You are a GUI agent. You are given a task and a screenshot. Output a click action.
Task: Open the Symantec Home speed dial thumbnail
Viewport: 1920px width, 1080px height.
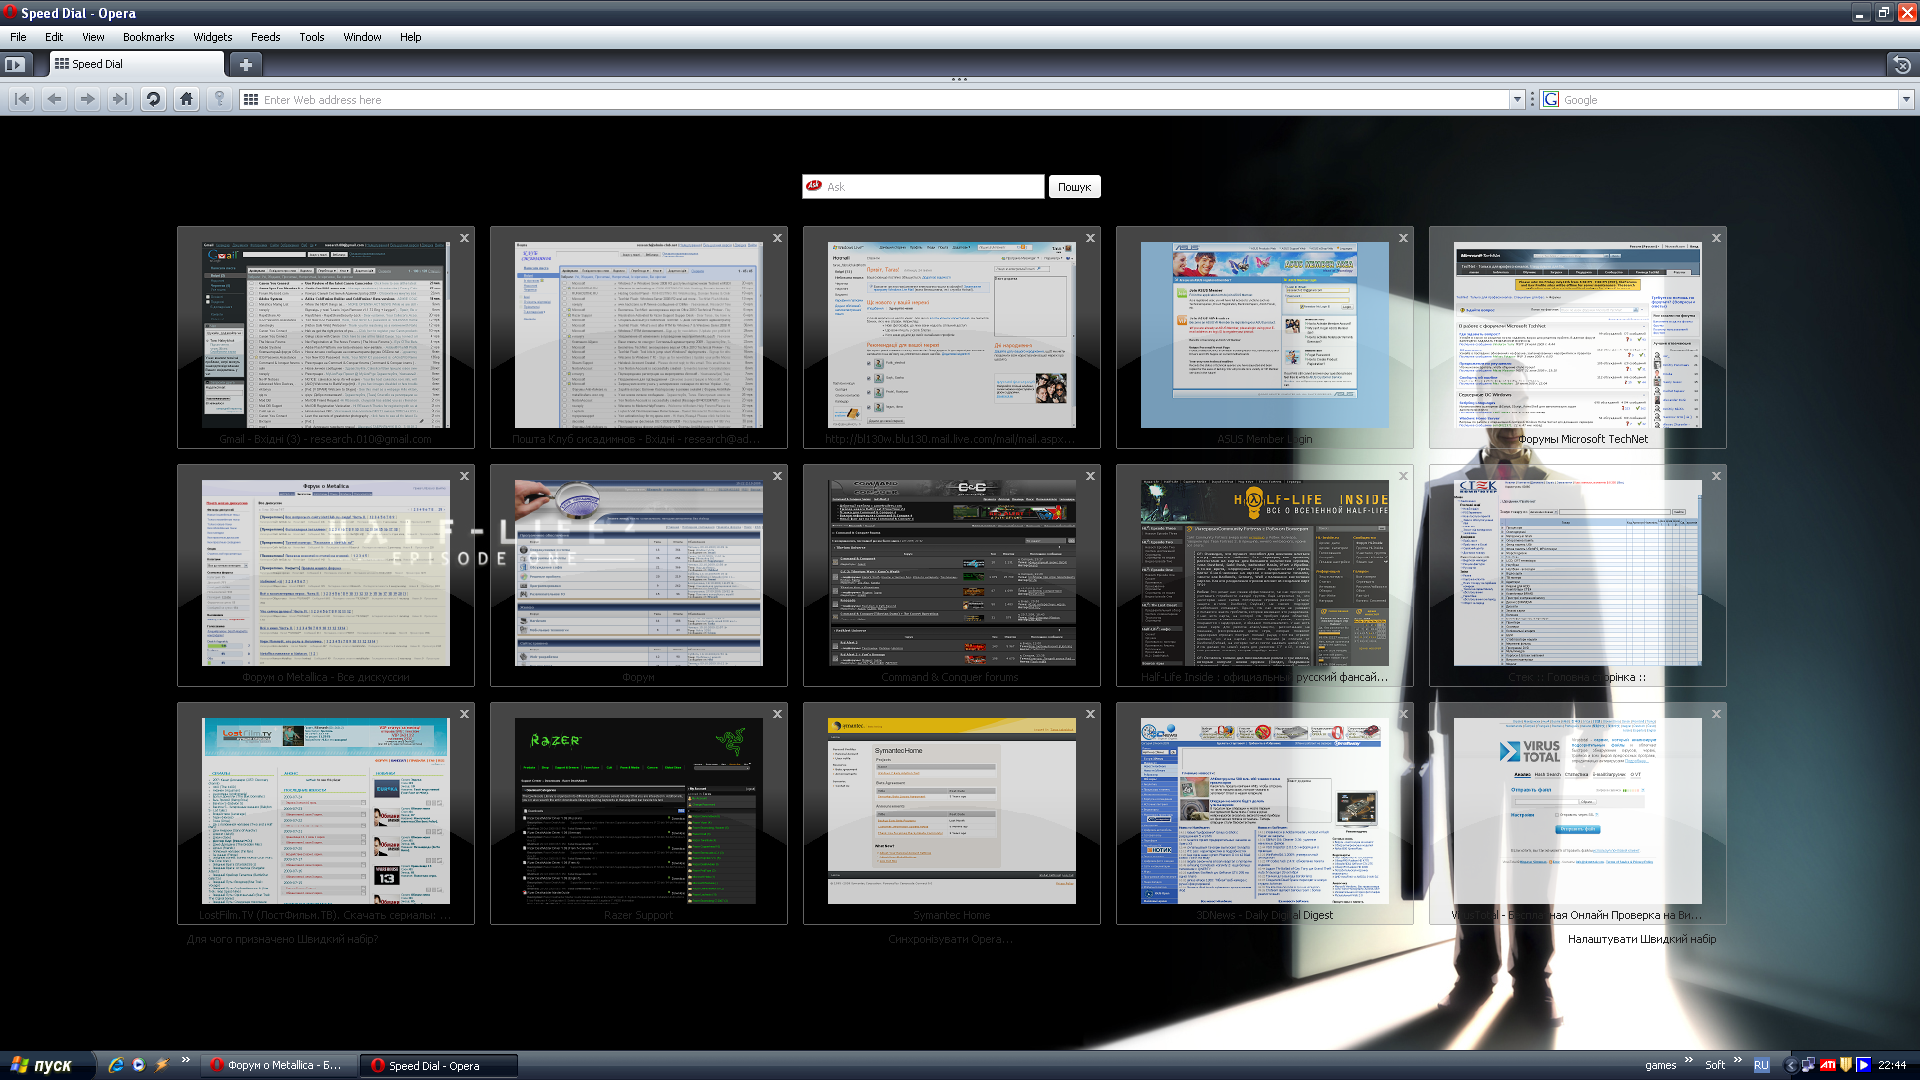tap(951, 810)
